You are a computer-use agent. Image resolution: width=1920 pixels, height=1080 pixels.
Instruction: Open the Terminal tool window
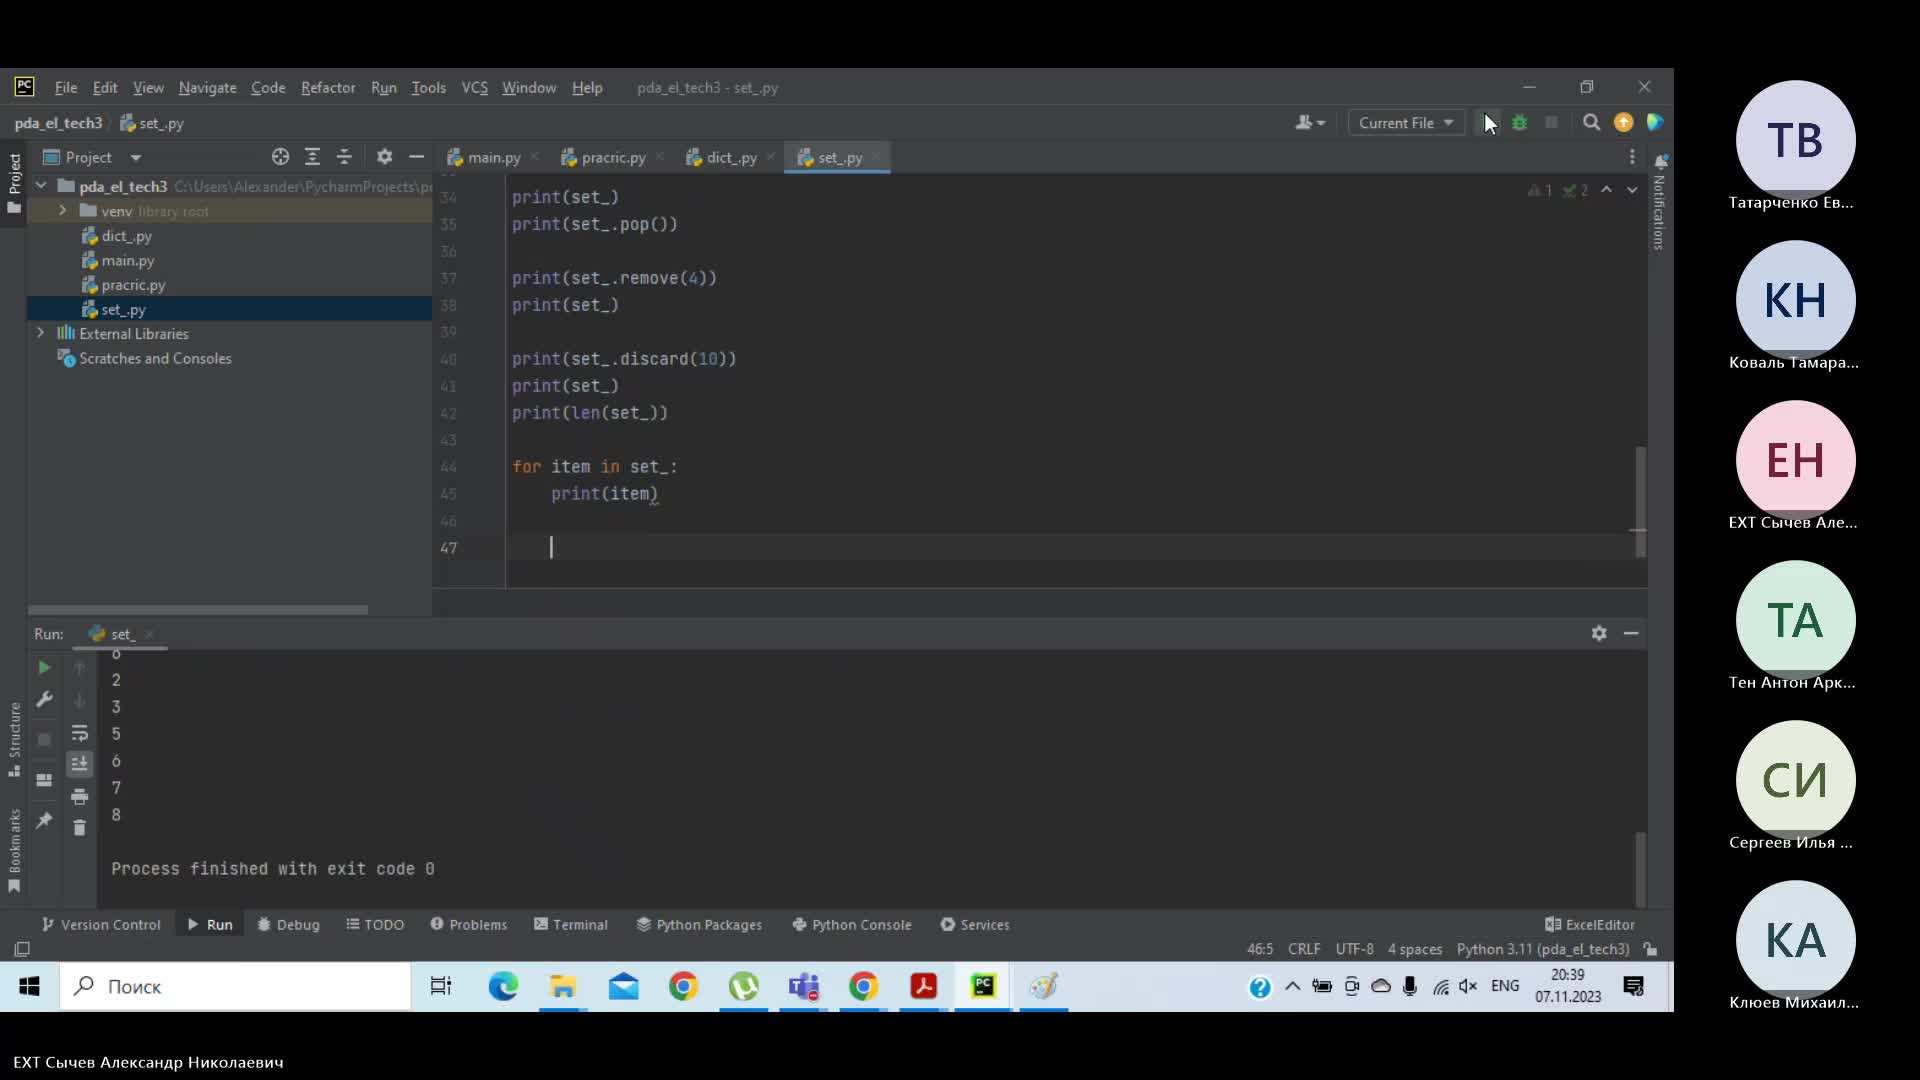click(571, 925)
